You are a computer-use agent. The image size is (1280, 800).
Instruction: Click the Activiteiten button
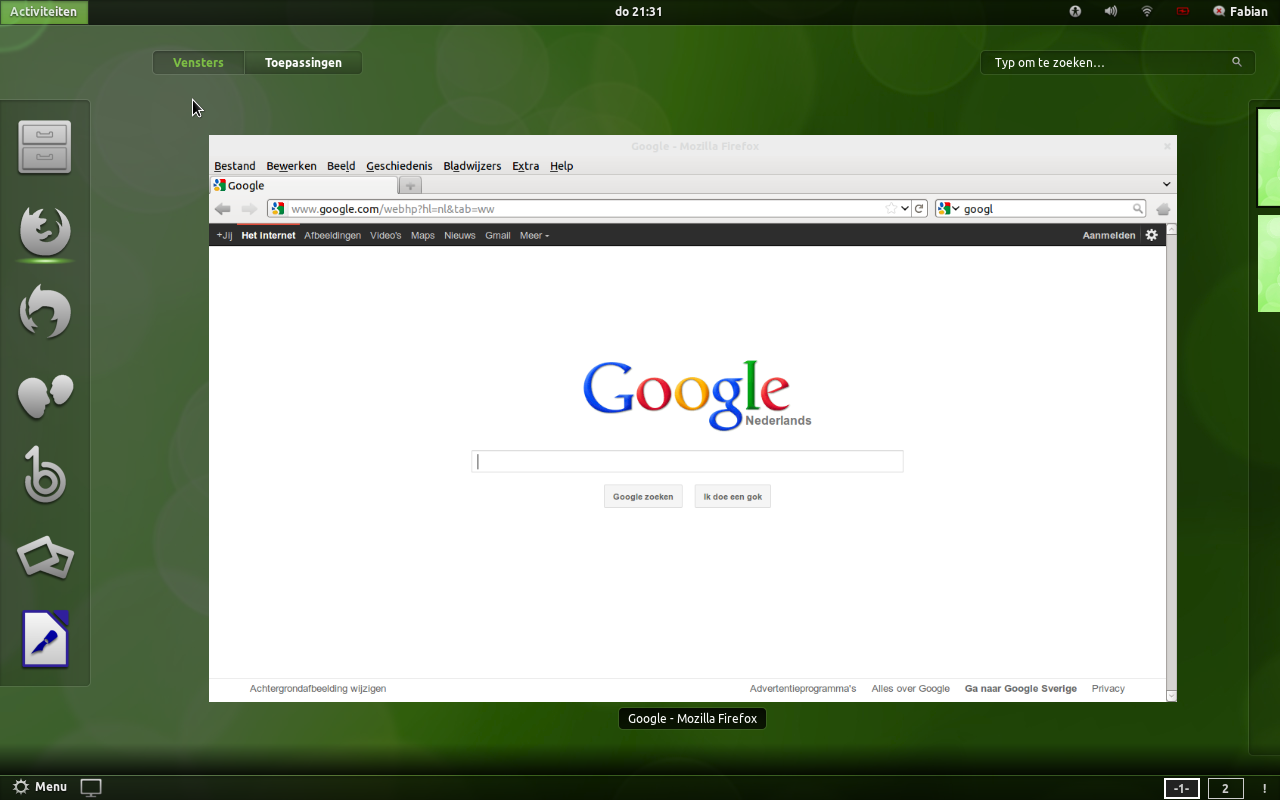tap(44, 12)
